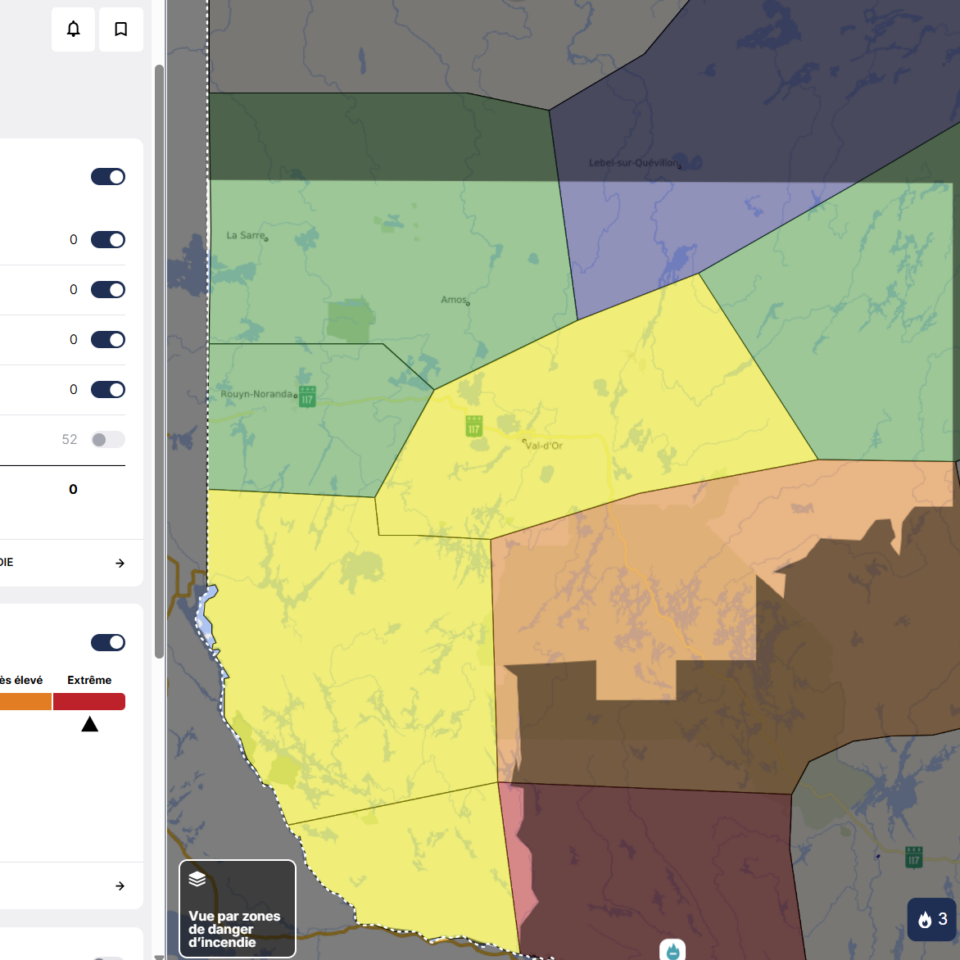Click Route 117 shield beside Rouyn-Noranda
Image resolution: width=960 pixels, height=960 pixels.
307,396
